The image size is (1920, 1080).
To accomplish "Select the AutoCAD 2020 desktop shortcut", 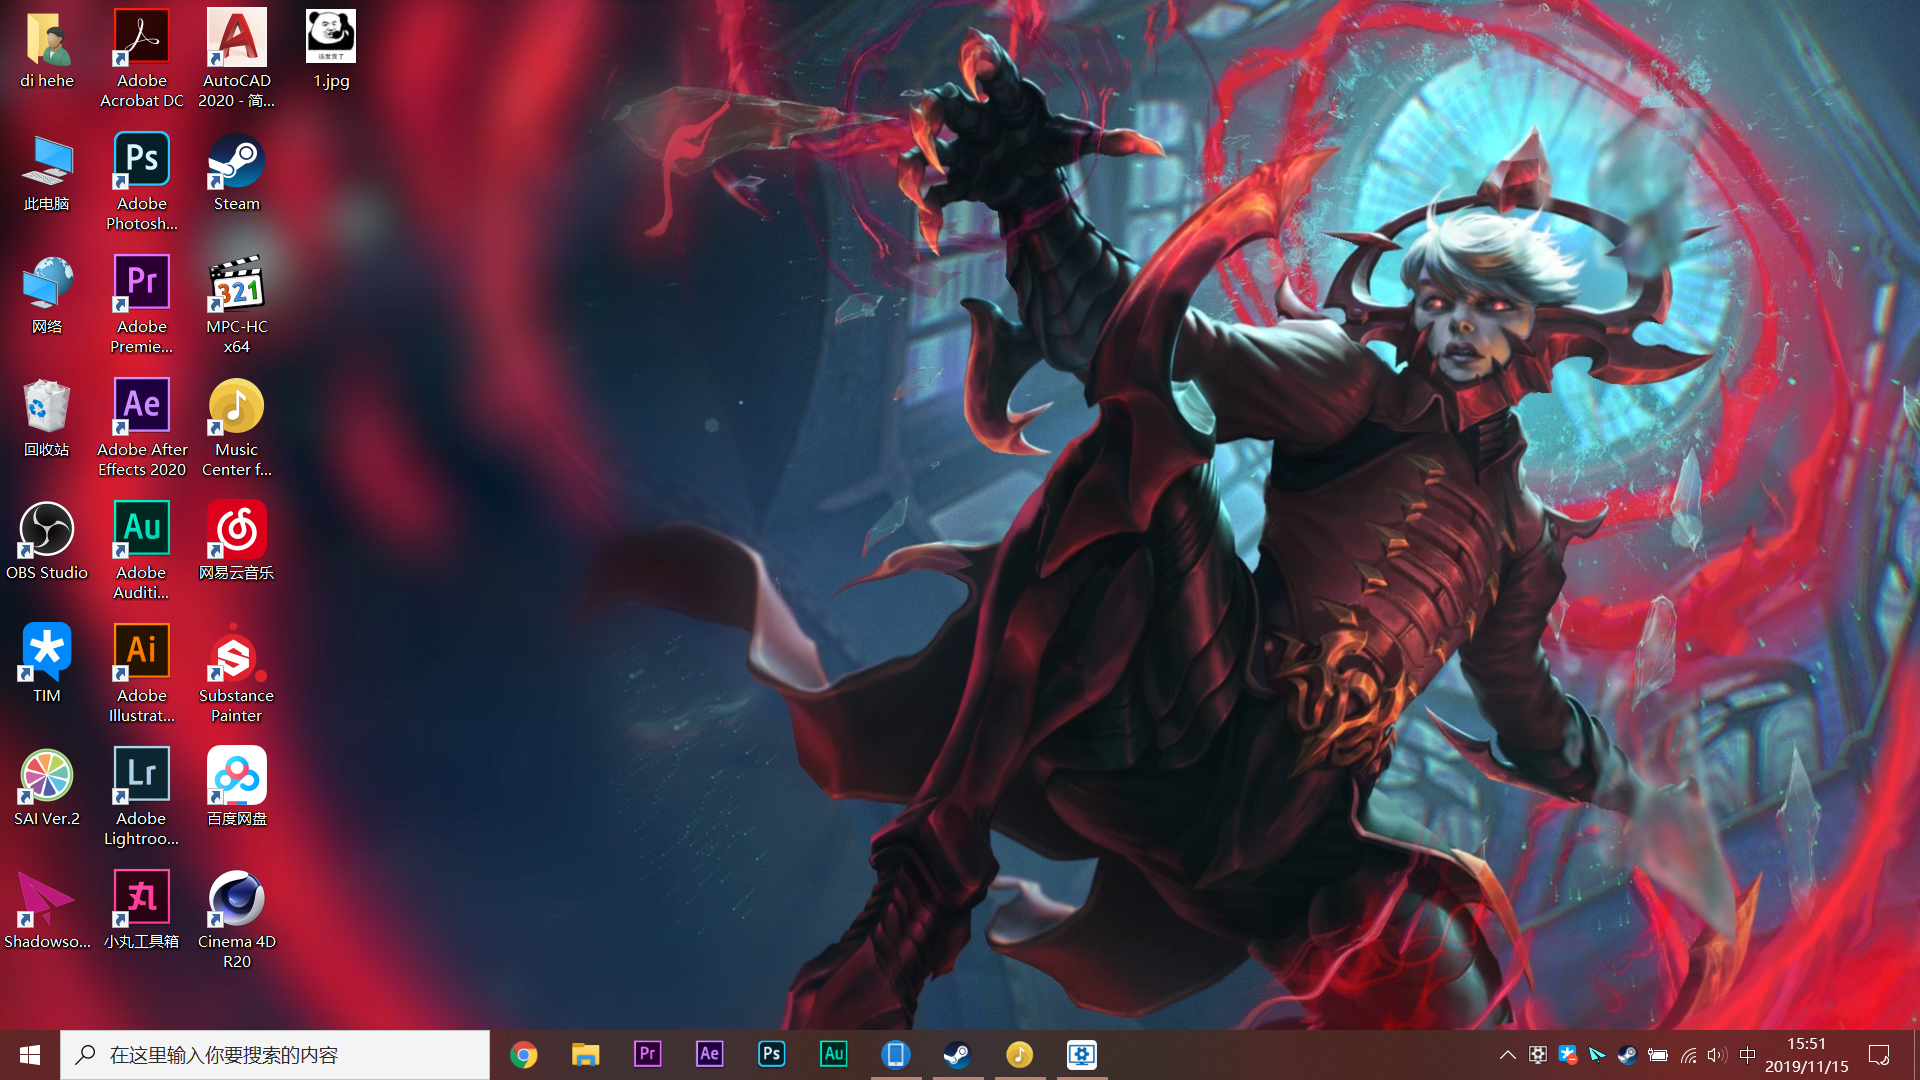I will pos(237,58).
